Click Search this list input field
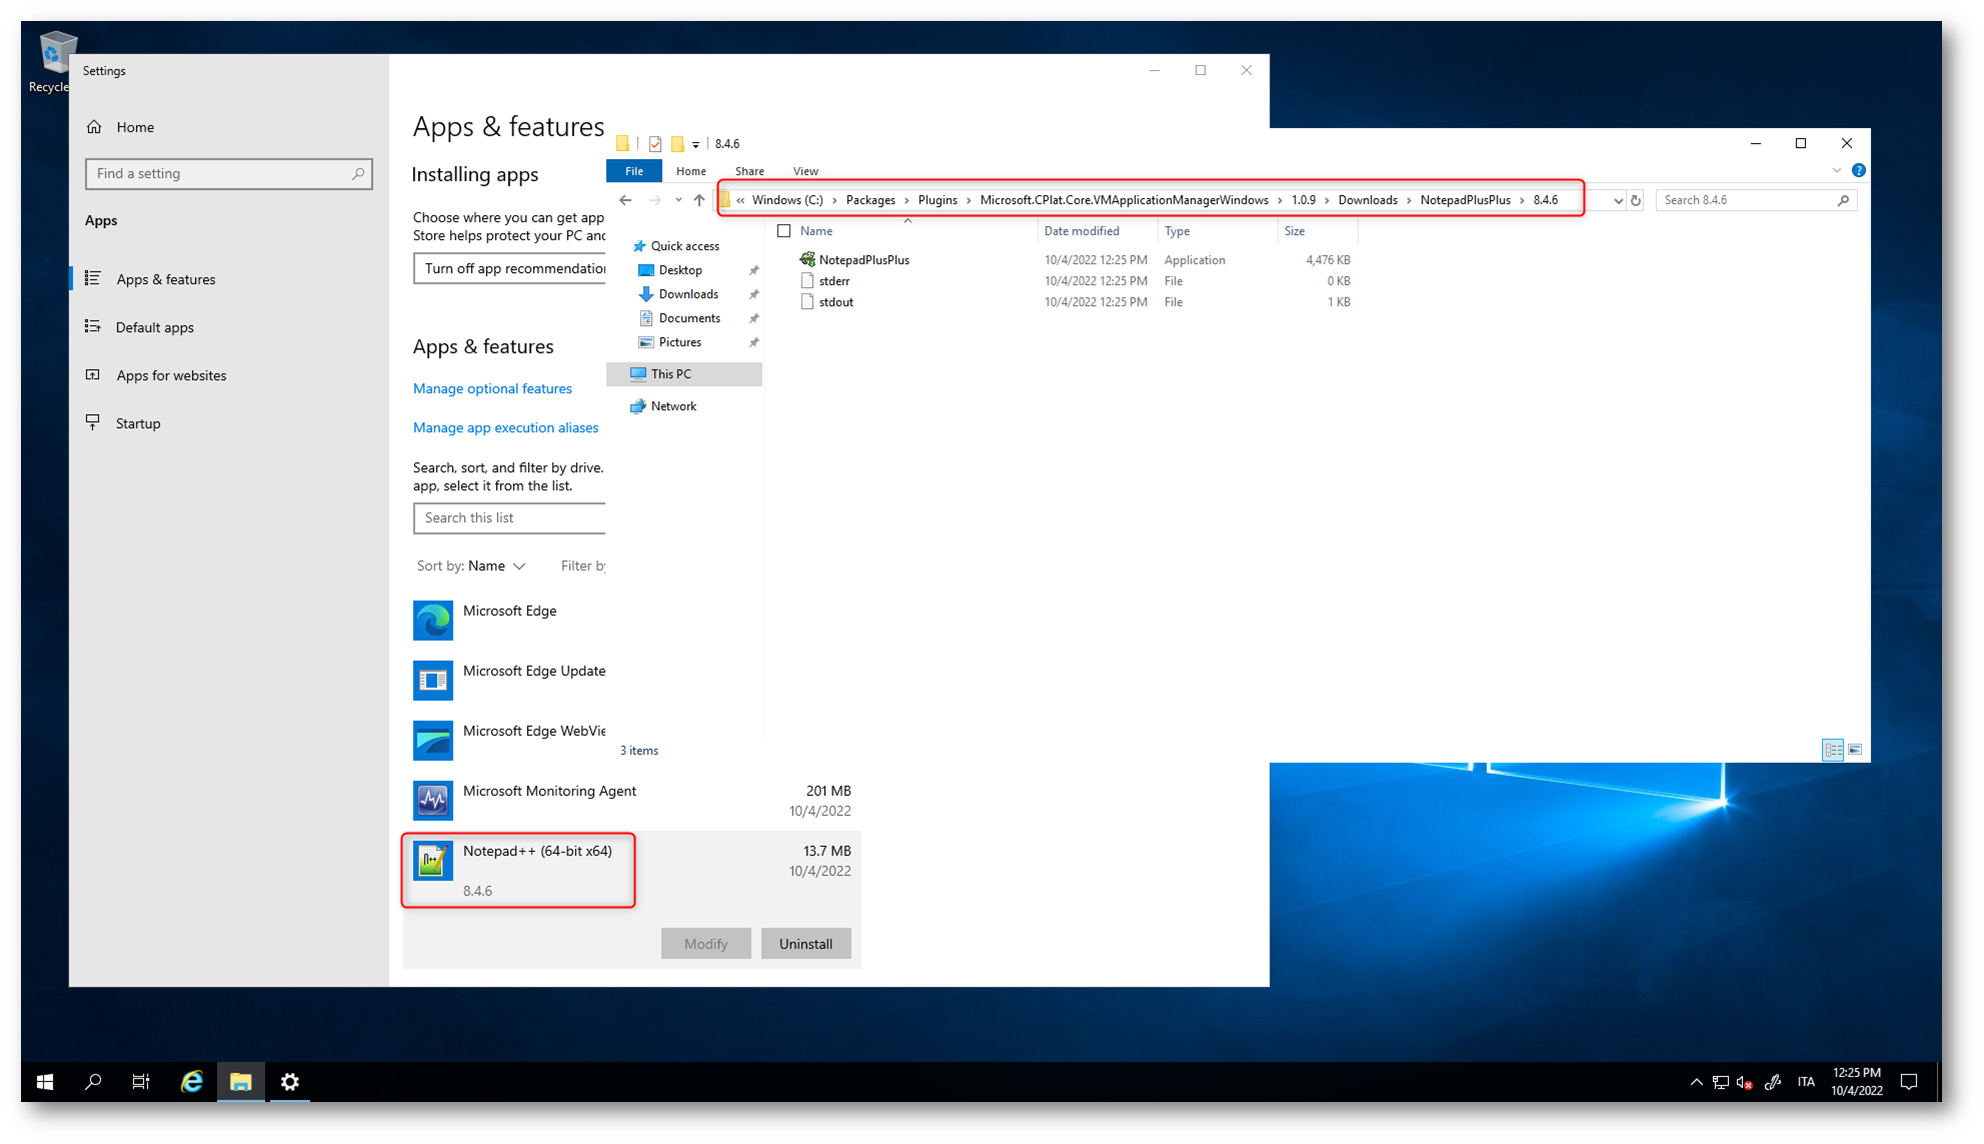Screen dimensions: 1984x1144 tap(510, 518)
